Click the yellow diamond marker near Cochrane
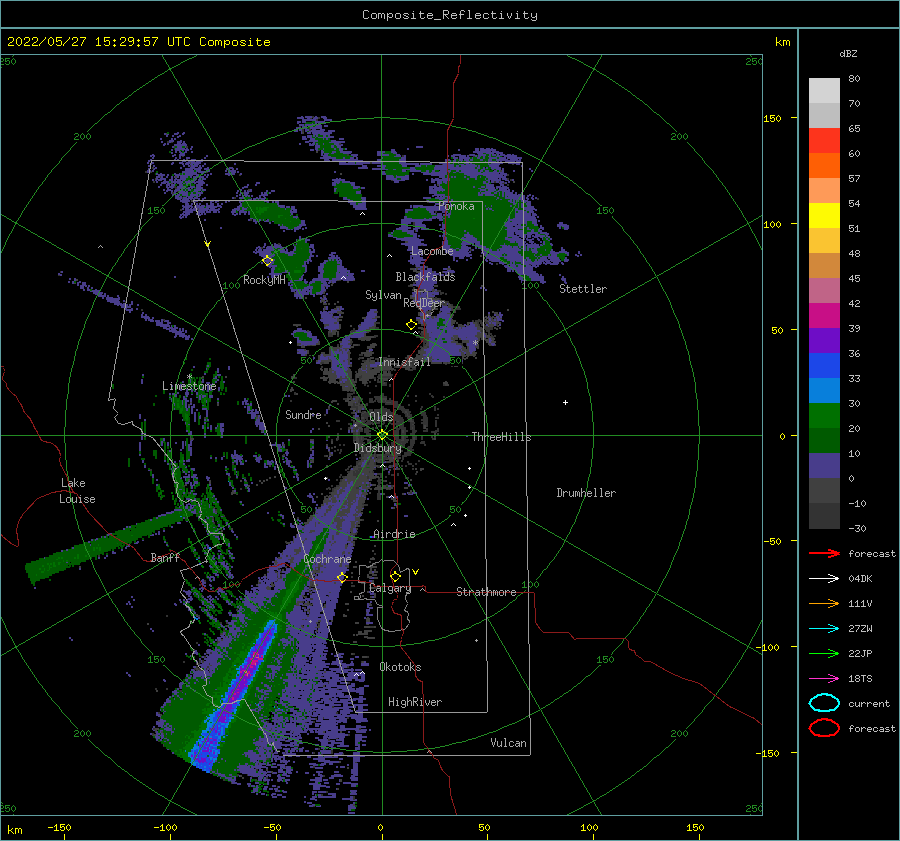900x841 pixels. [342, 577]
